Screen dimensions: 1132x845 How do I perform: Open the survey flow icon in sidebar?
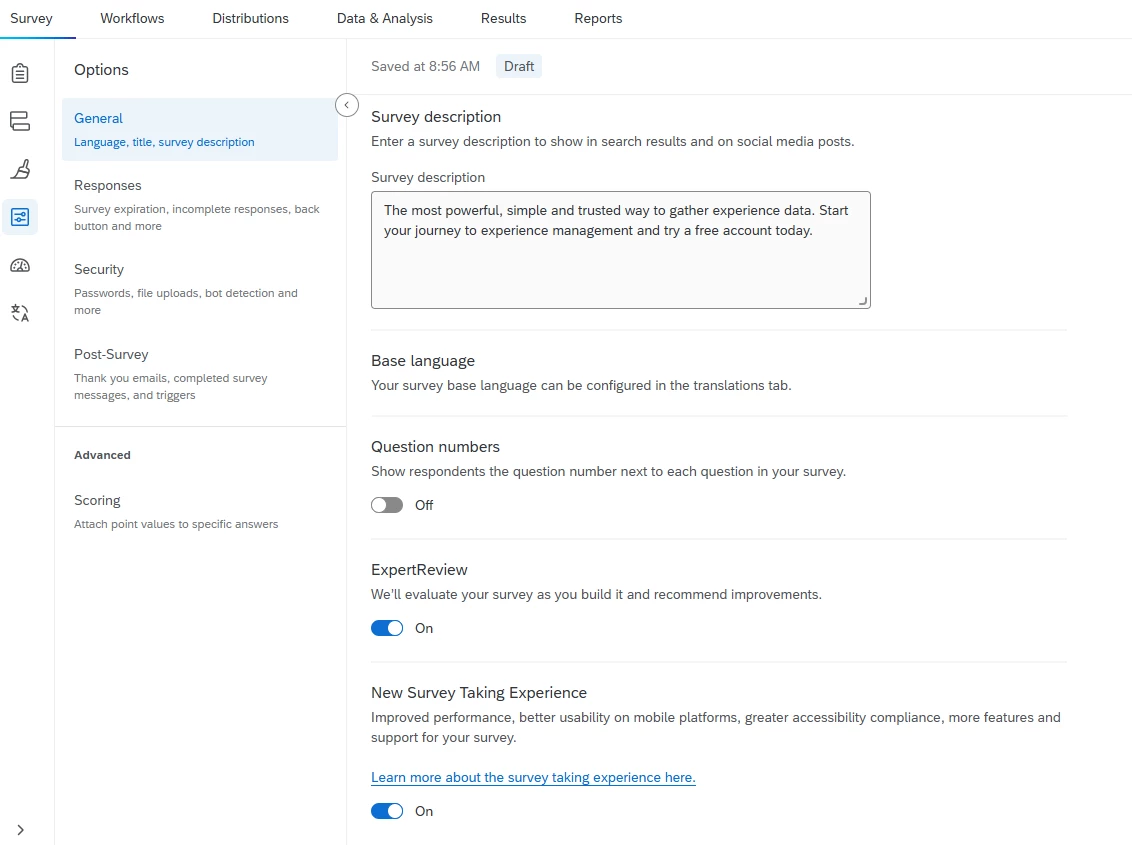click(x=20, y=121)
